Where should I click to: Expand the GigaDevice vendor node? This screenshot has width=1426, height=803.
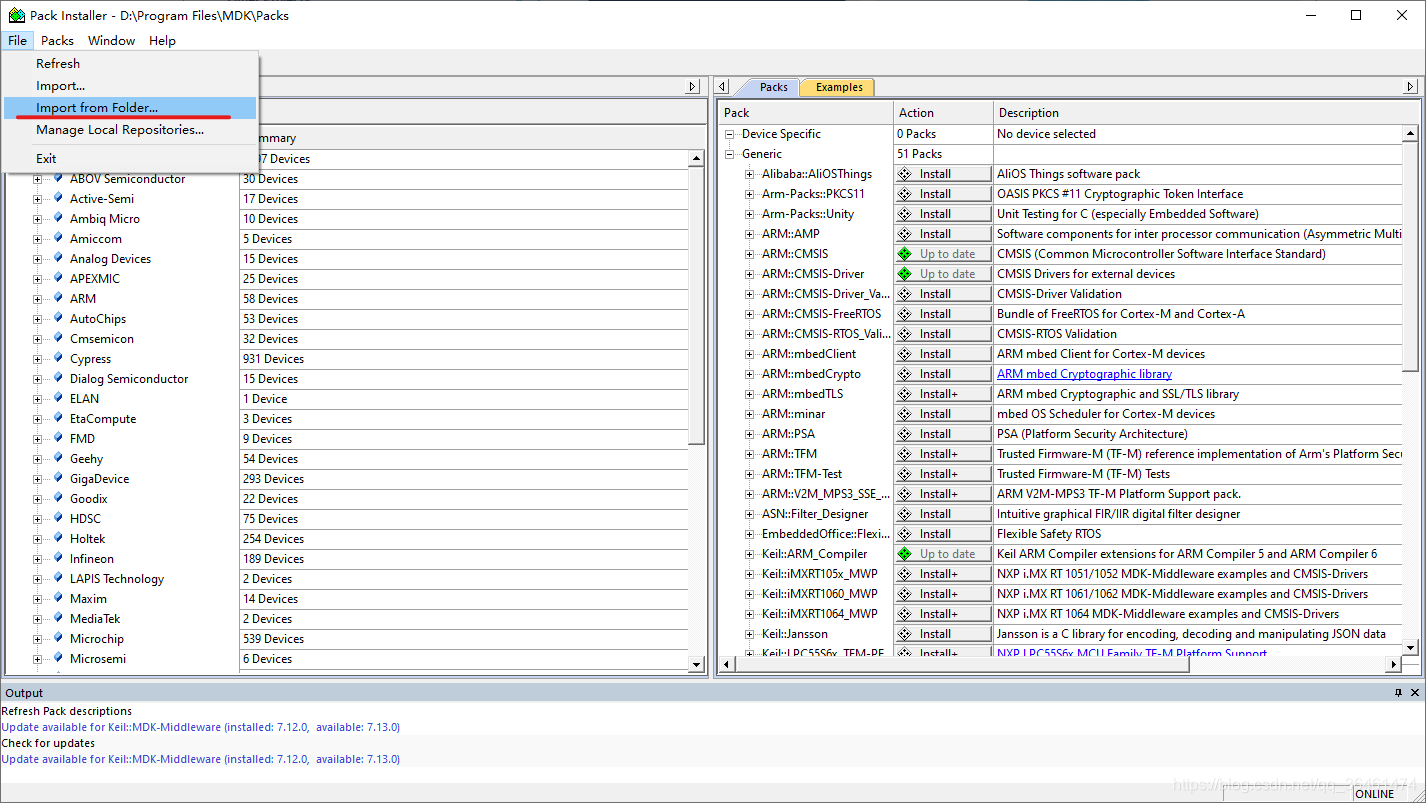click(x=38, y=479)
